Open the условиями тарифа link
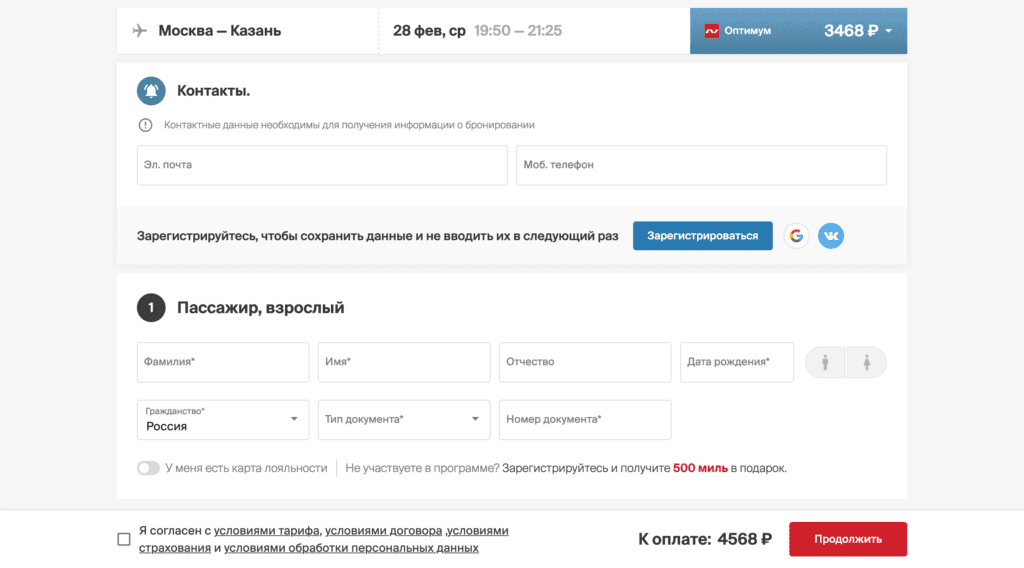Screen dimensions: 1024x568 click(266, 531)
